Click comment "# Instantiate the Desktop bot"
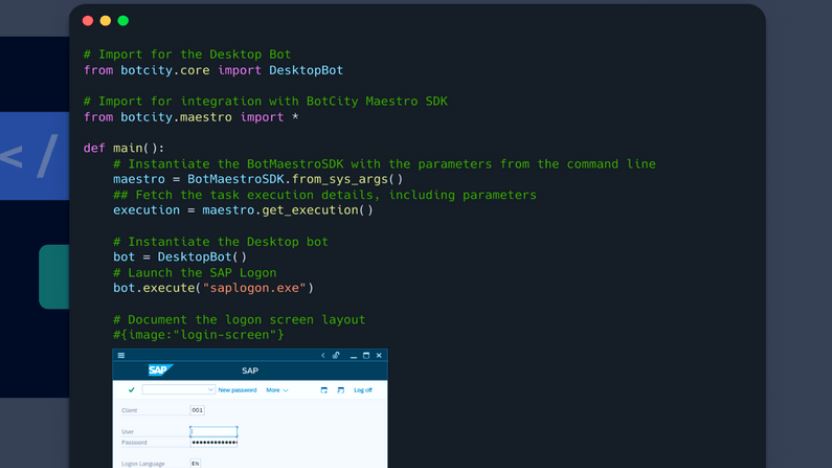The height and width of the screenshot is (468, 832). click(x=221, y=242)
